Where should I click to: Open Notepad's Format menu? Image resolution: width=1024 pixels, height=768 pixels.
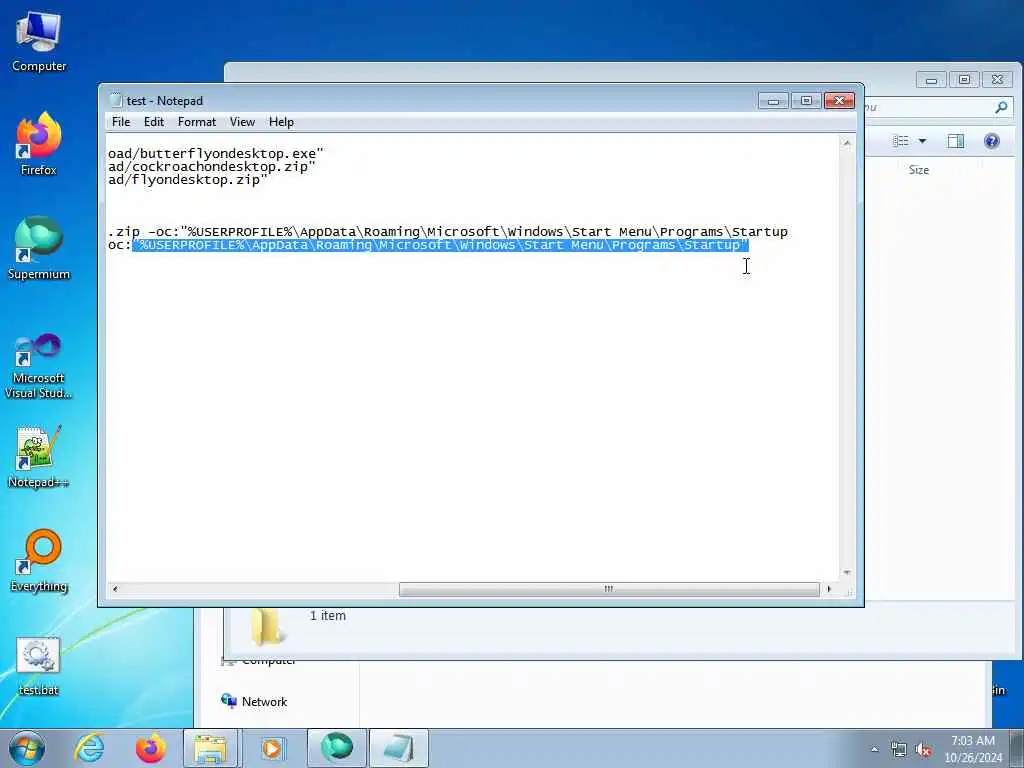click(197, 122)
